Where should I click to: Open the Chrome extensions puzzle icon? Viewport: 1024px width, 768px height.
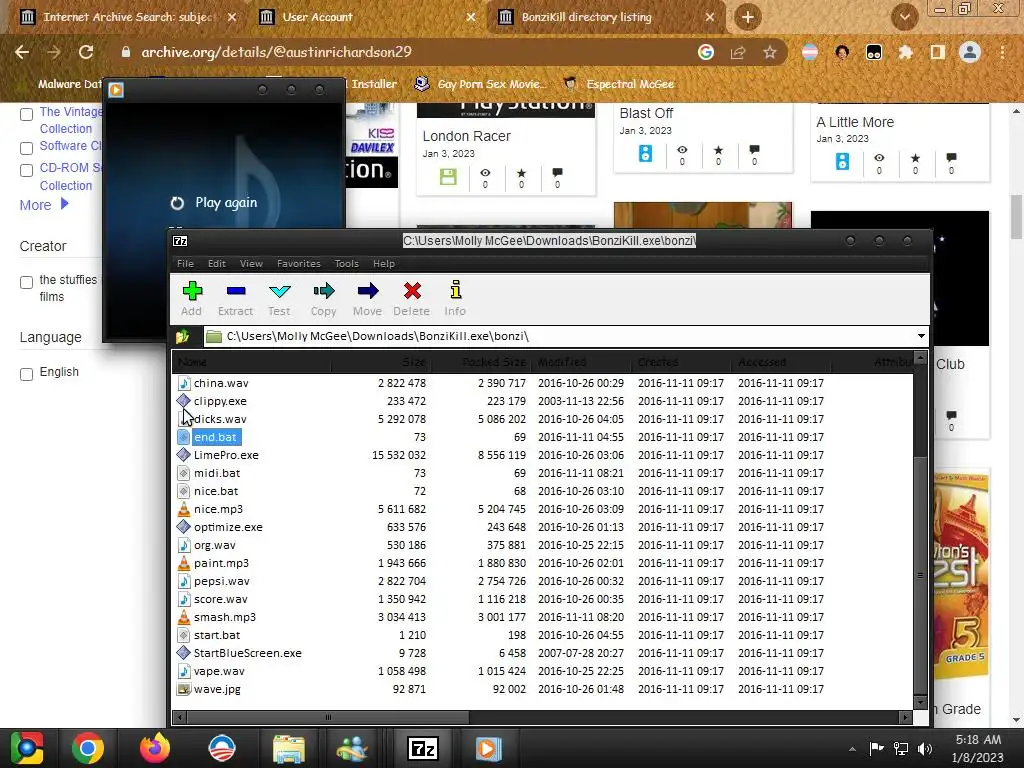click(906, 52)
